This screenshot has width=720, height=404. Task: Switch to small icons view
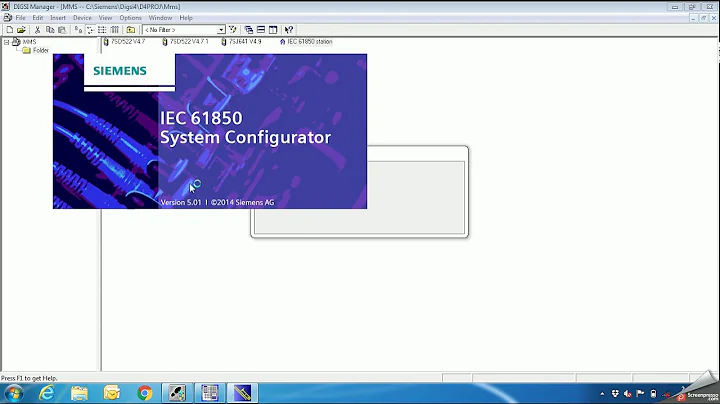pos(90,30)
